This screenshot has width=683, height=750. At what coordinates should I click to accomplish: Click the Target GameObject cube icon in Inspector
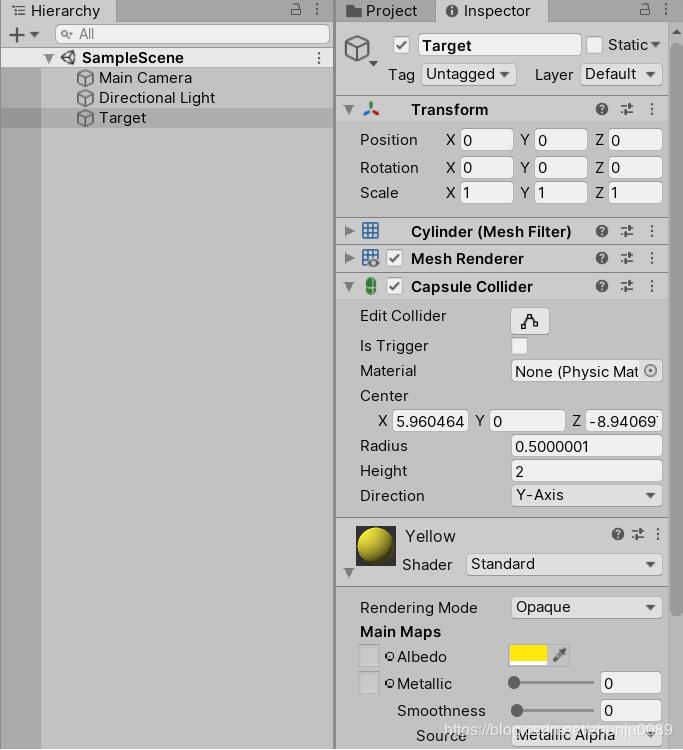[357, 48]
